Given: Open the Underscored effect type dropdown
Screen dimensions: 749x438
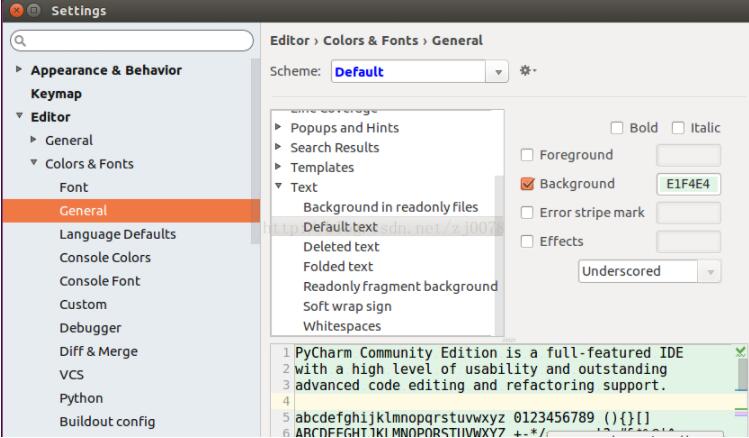Looking at the screenshot, I should [x=649, y=271].
